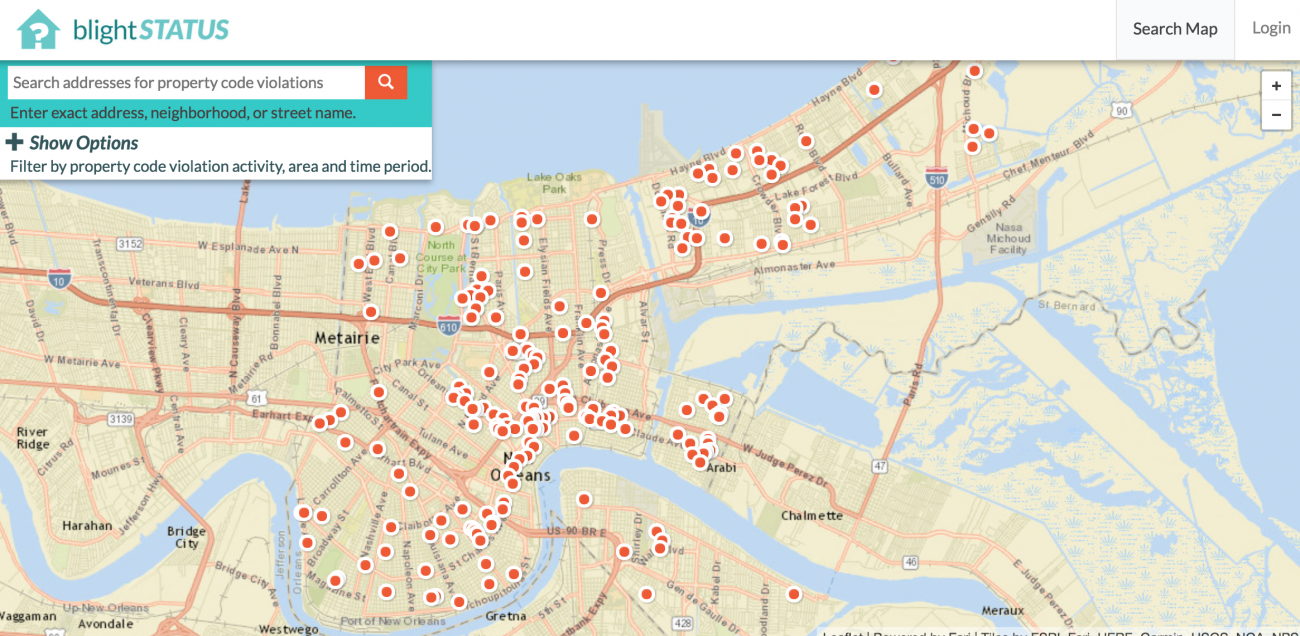Zoom out with the minus button
1300x636 pixels.
[1276, 114]
